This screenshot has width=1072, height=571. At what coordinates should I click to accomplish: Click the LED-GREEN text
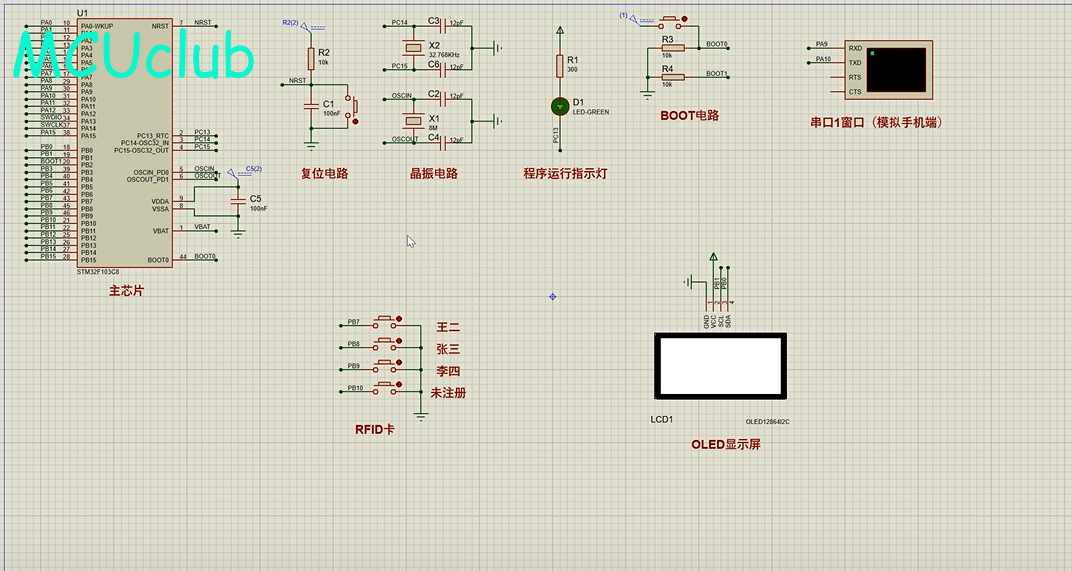click(x=591, y=112)
